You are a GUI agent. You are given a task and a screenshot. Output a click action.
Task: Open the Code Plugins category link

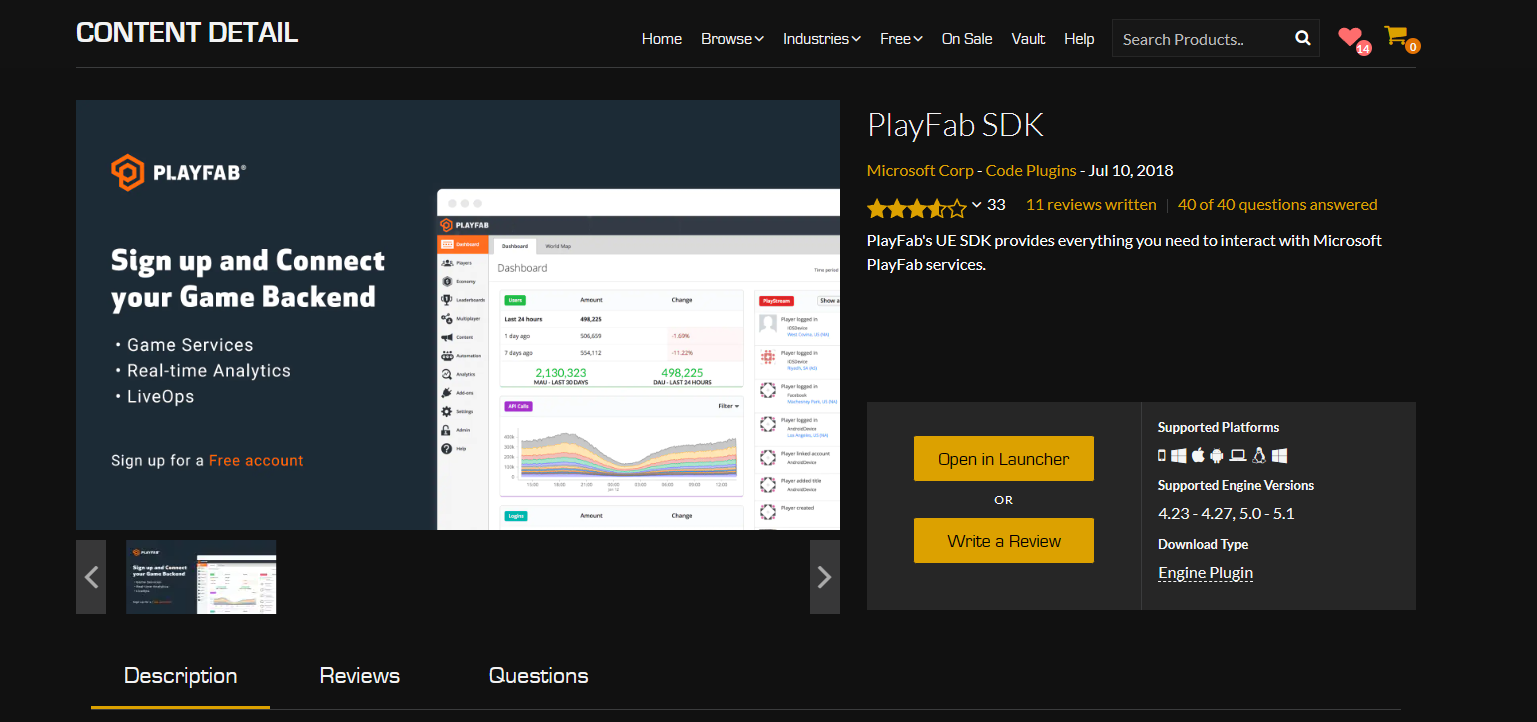pos(1031,171)
